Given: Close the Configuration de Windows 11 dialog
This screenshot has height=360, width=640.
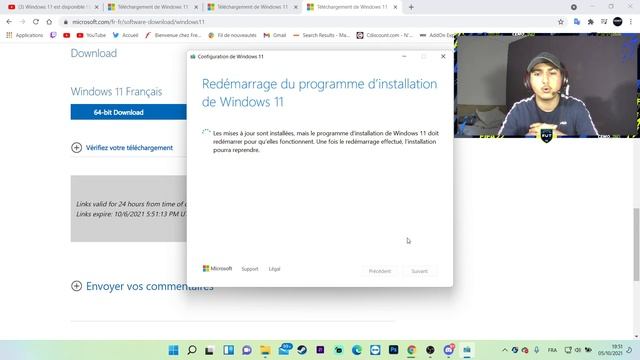Looking at the screenshot, I should click(443, 56).
